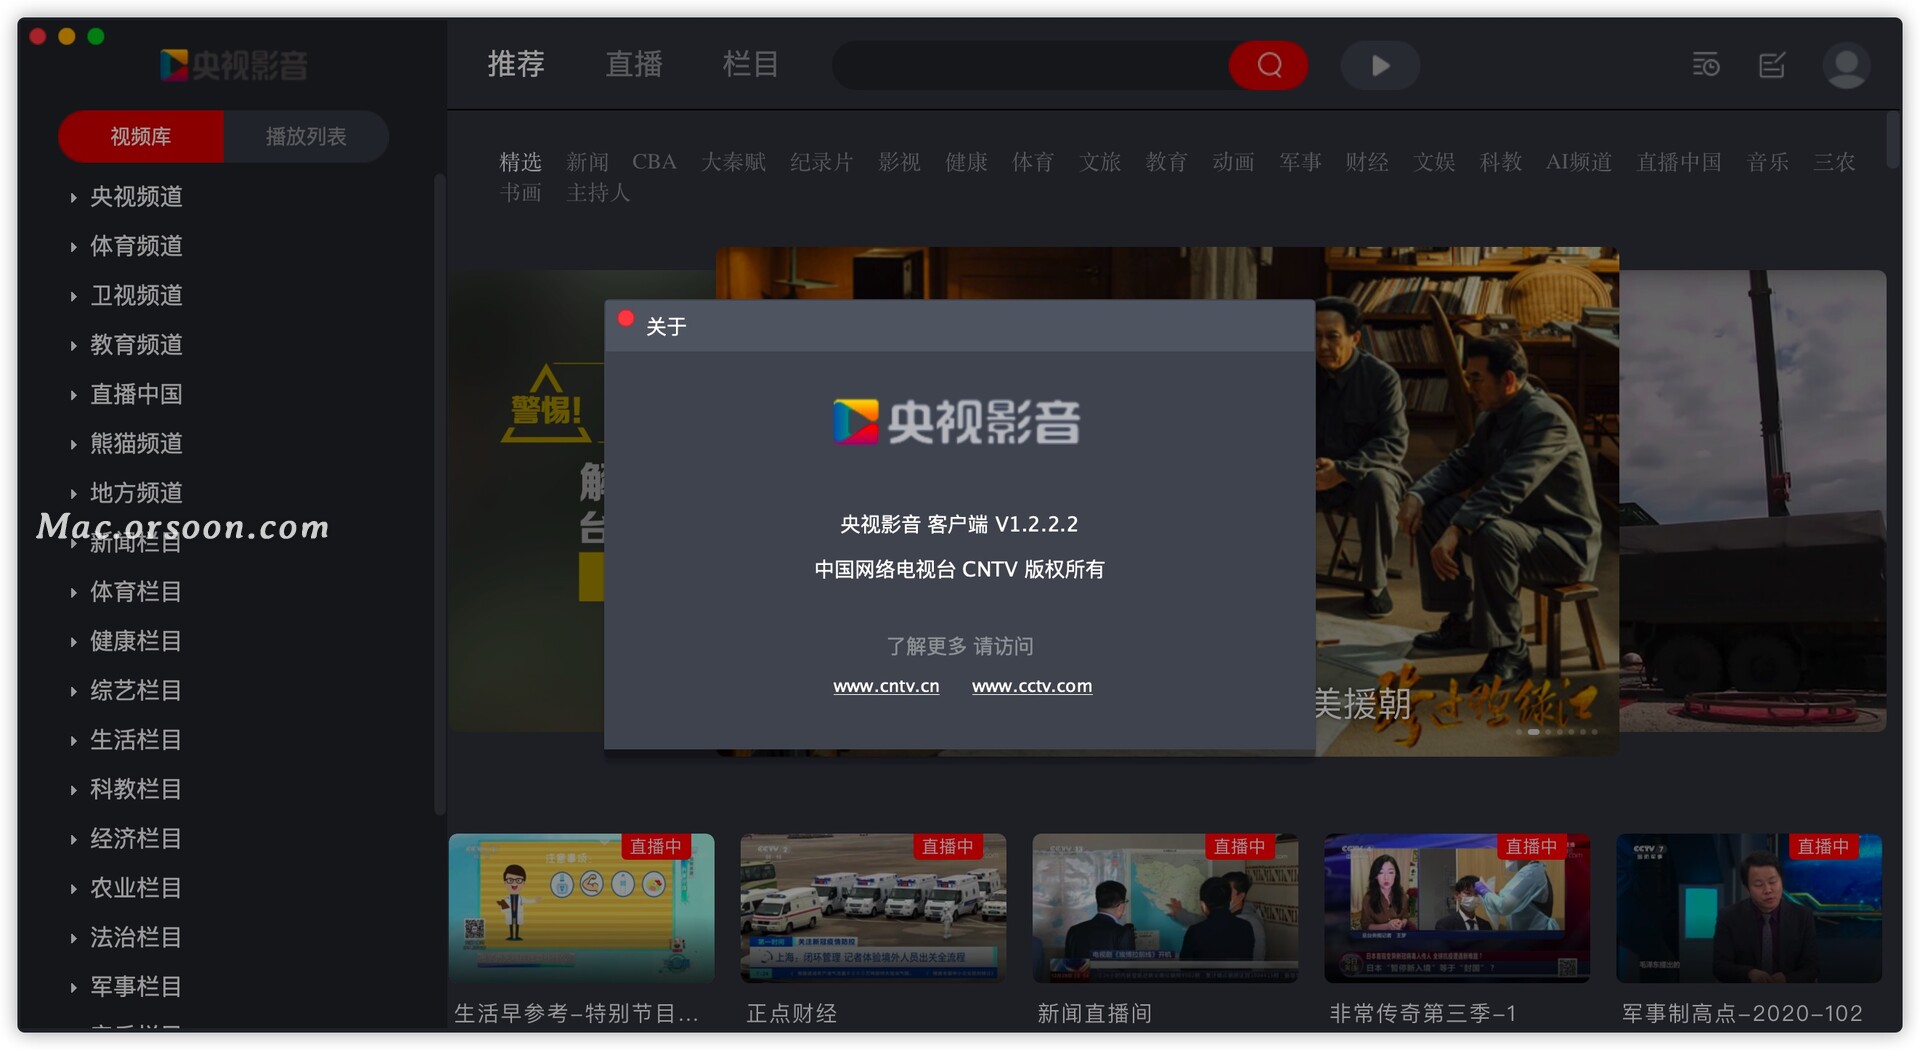Select 生活栏目 in the sidebar
Screen dimensions: 1920x1050
(136, 740)
